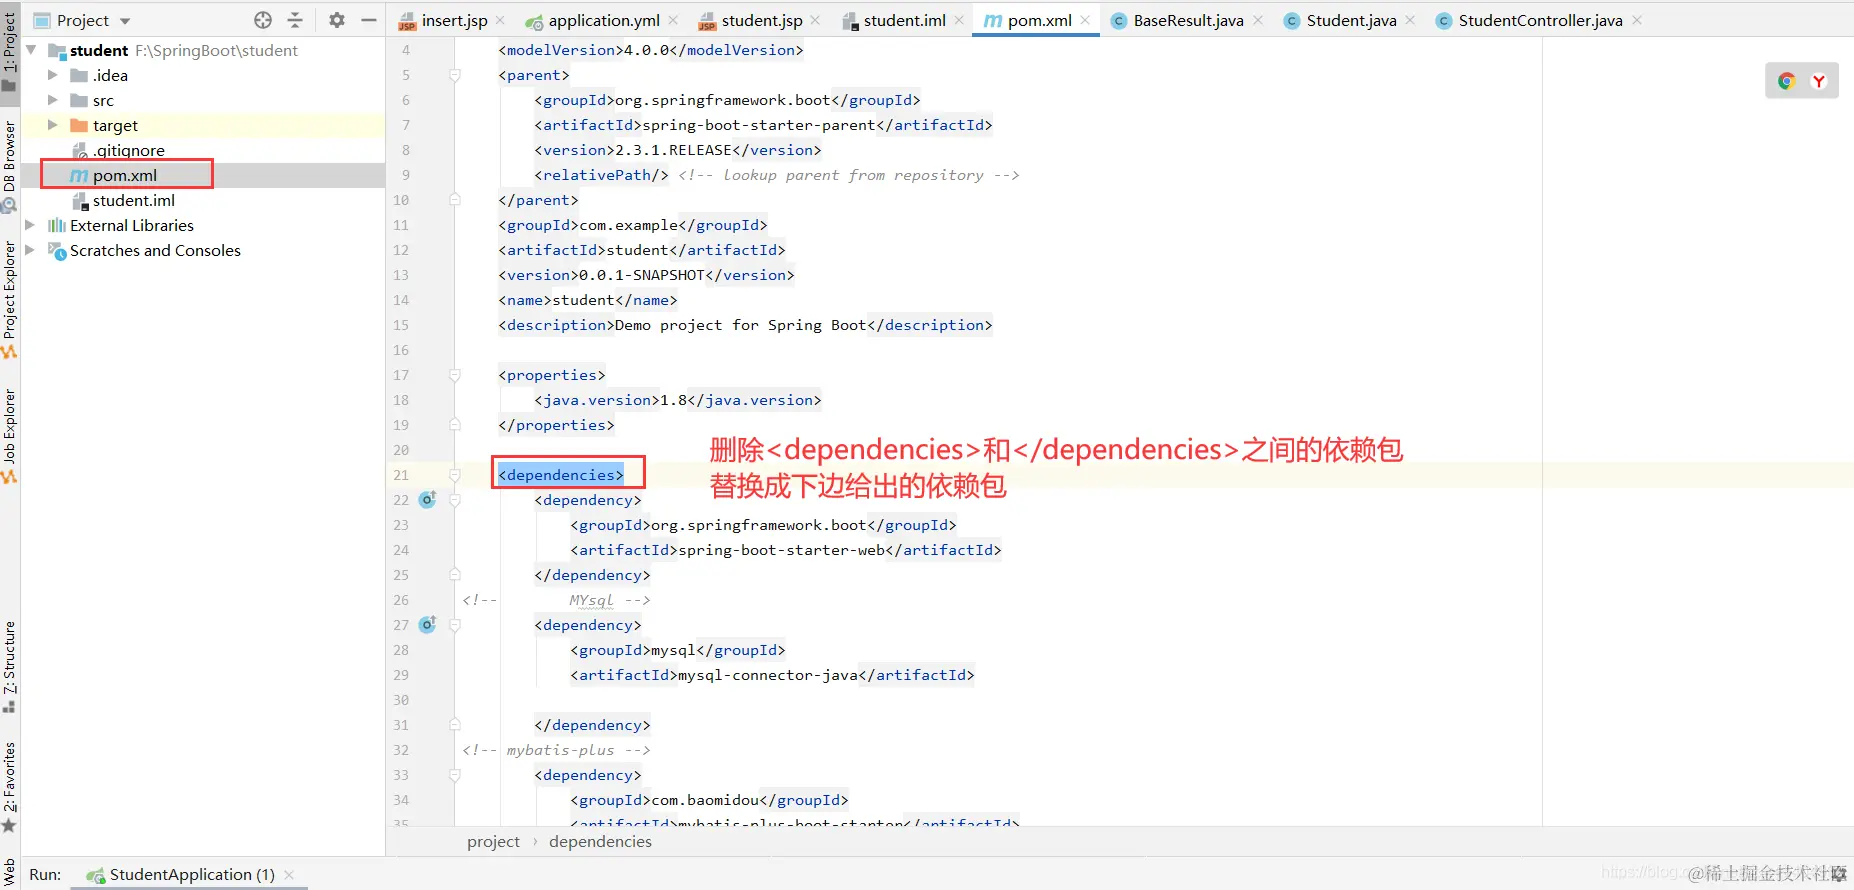Screen dimensions: 1854x890
Task: Select pom.xml in project tree
Action: (125, 175)
